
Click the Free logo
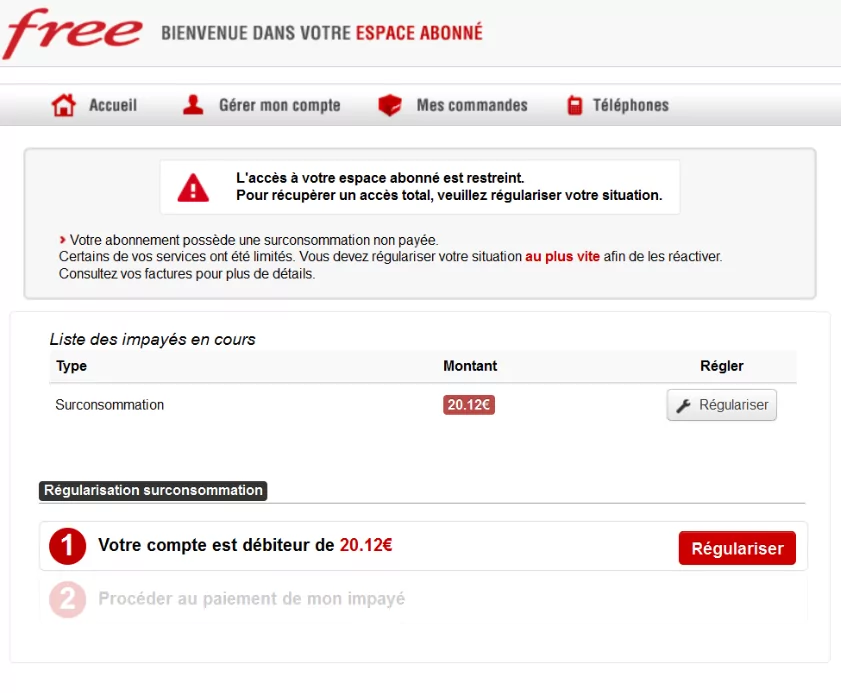(x=72, y=33)
